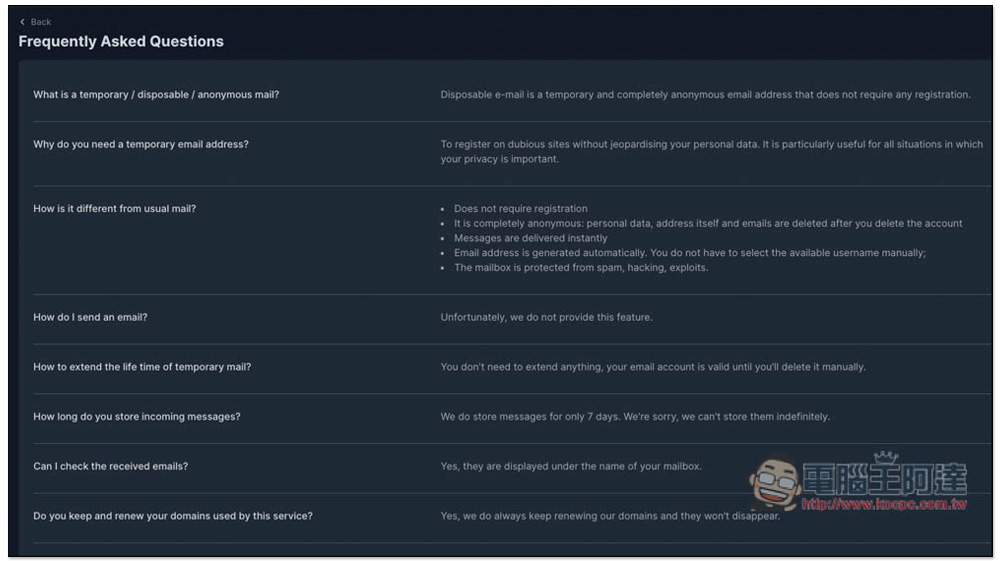Select the answer about storing messages 7 days
The width and height of the screenshot is (1000, 563).
635,416
